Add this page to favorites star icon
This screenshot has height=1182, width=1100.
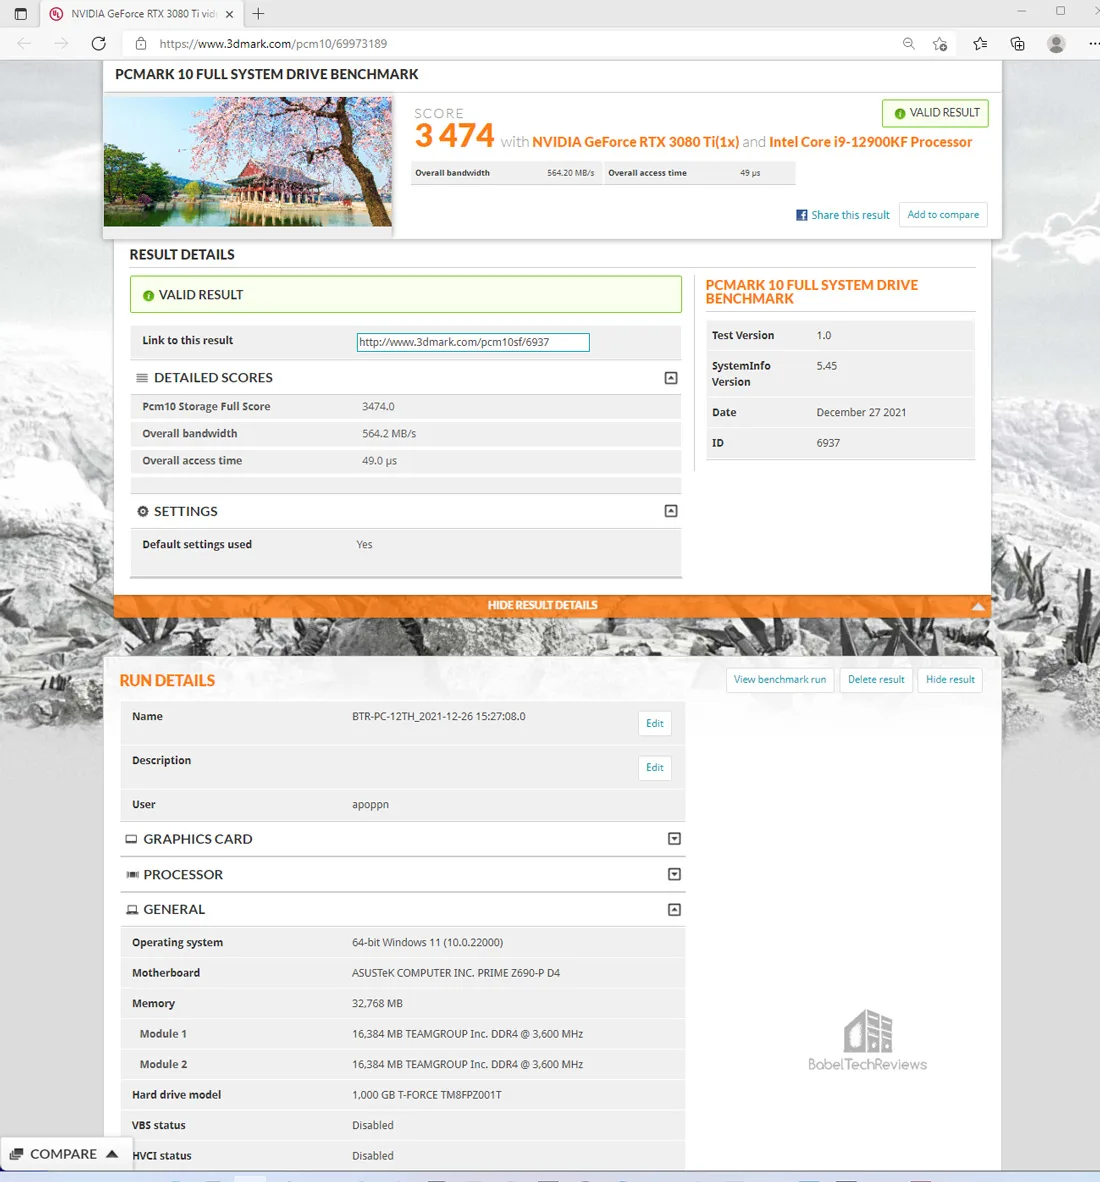[939, 44]
